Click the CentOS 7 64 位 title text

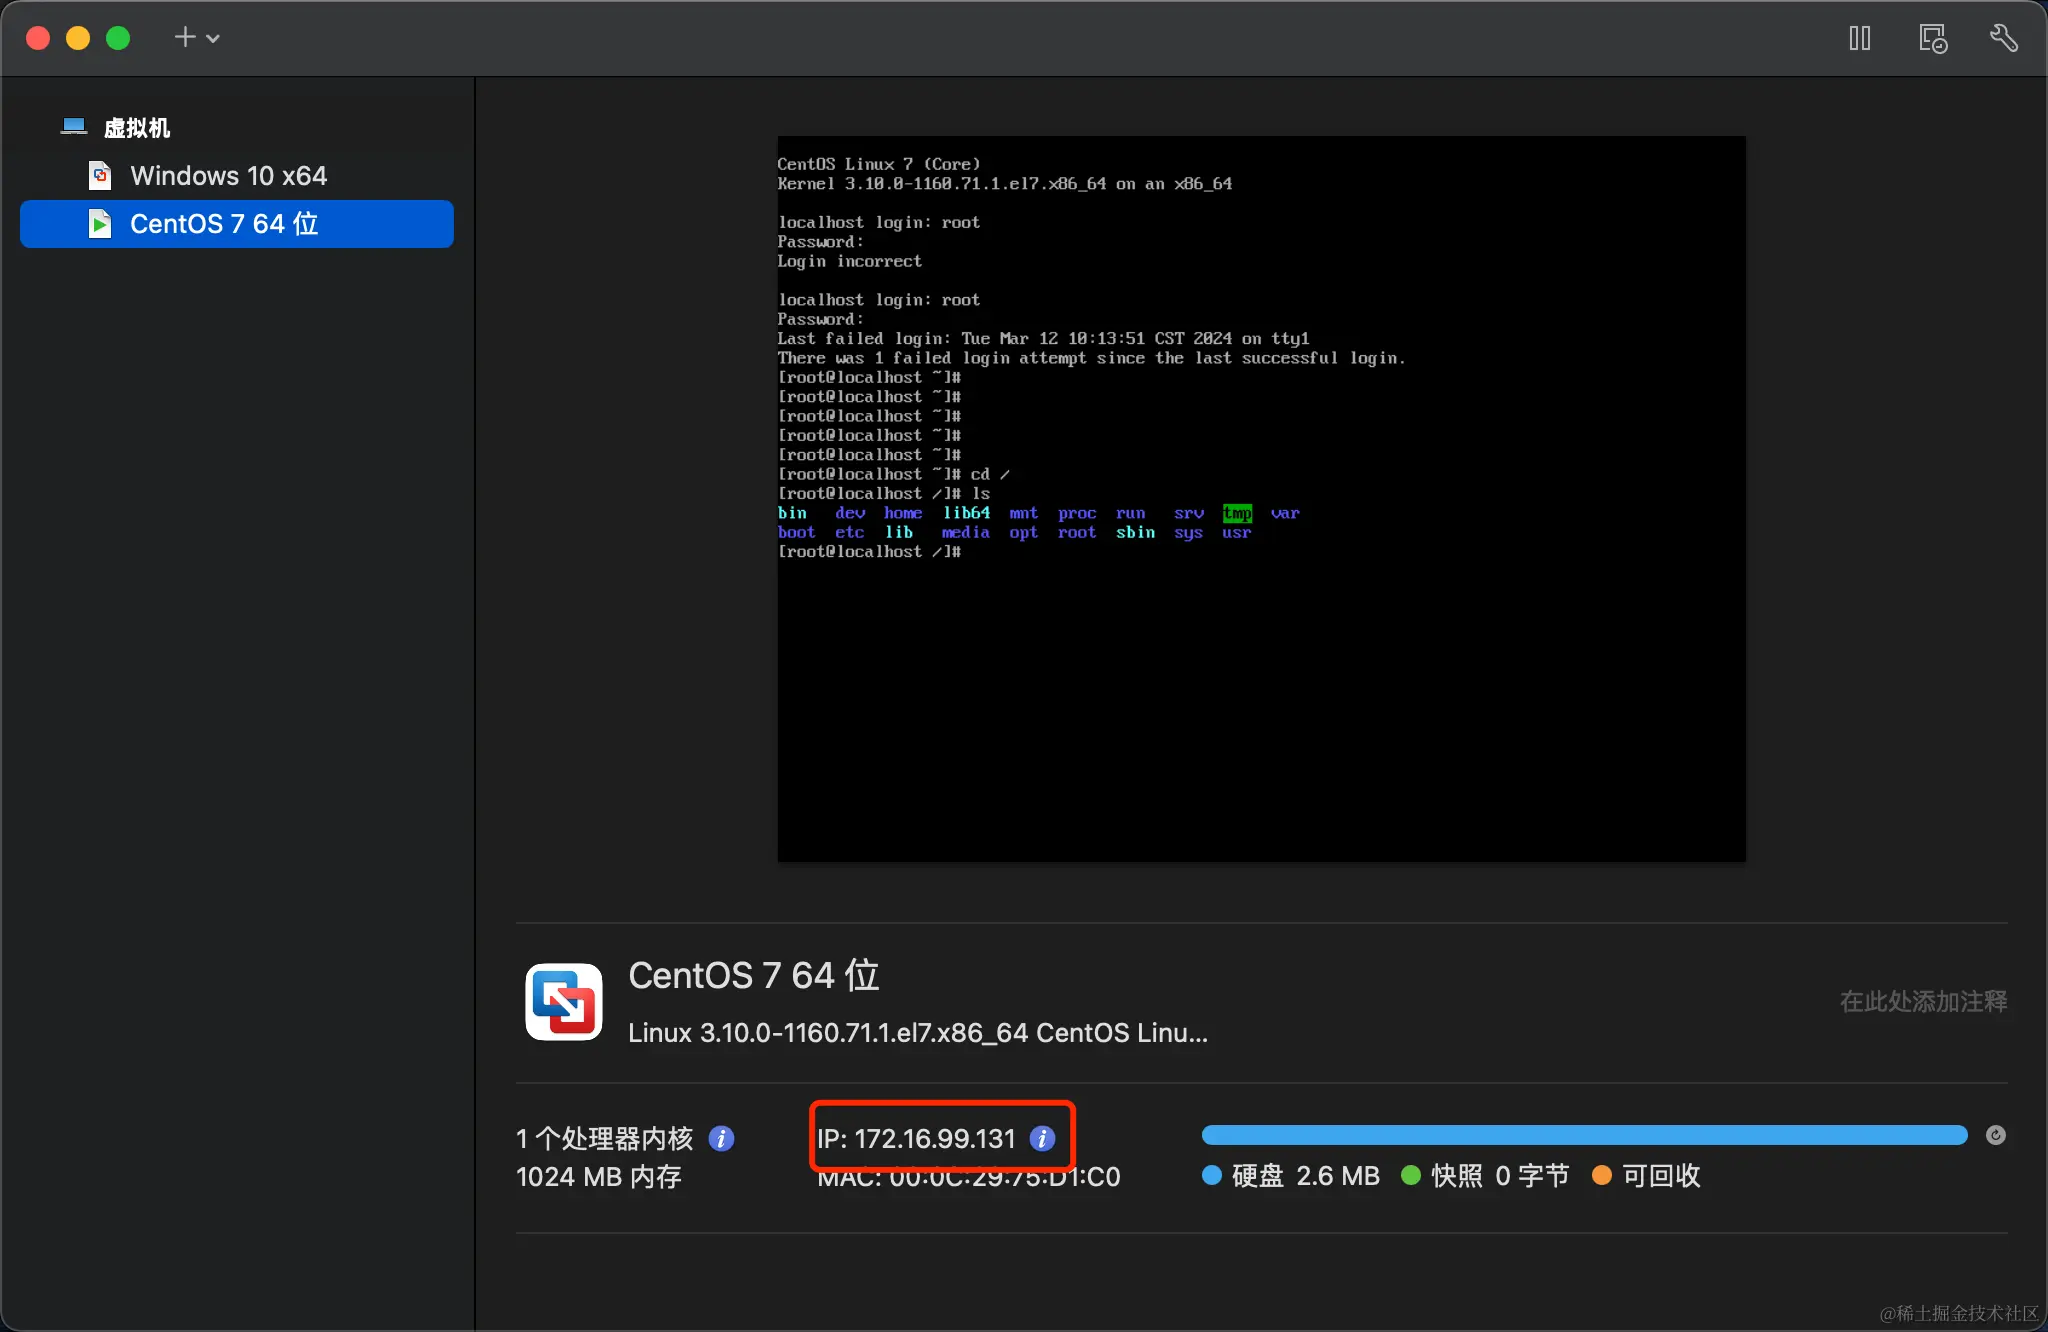pyautogui.click(x=753, y=975)
